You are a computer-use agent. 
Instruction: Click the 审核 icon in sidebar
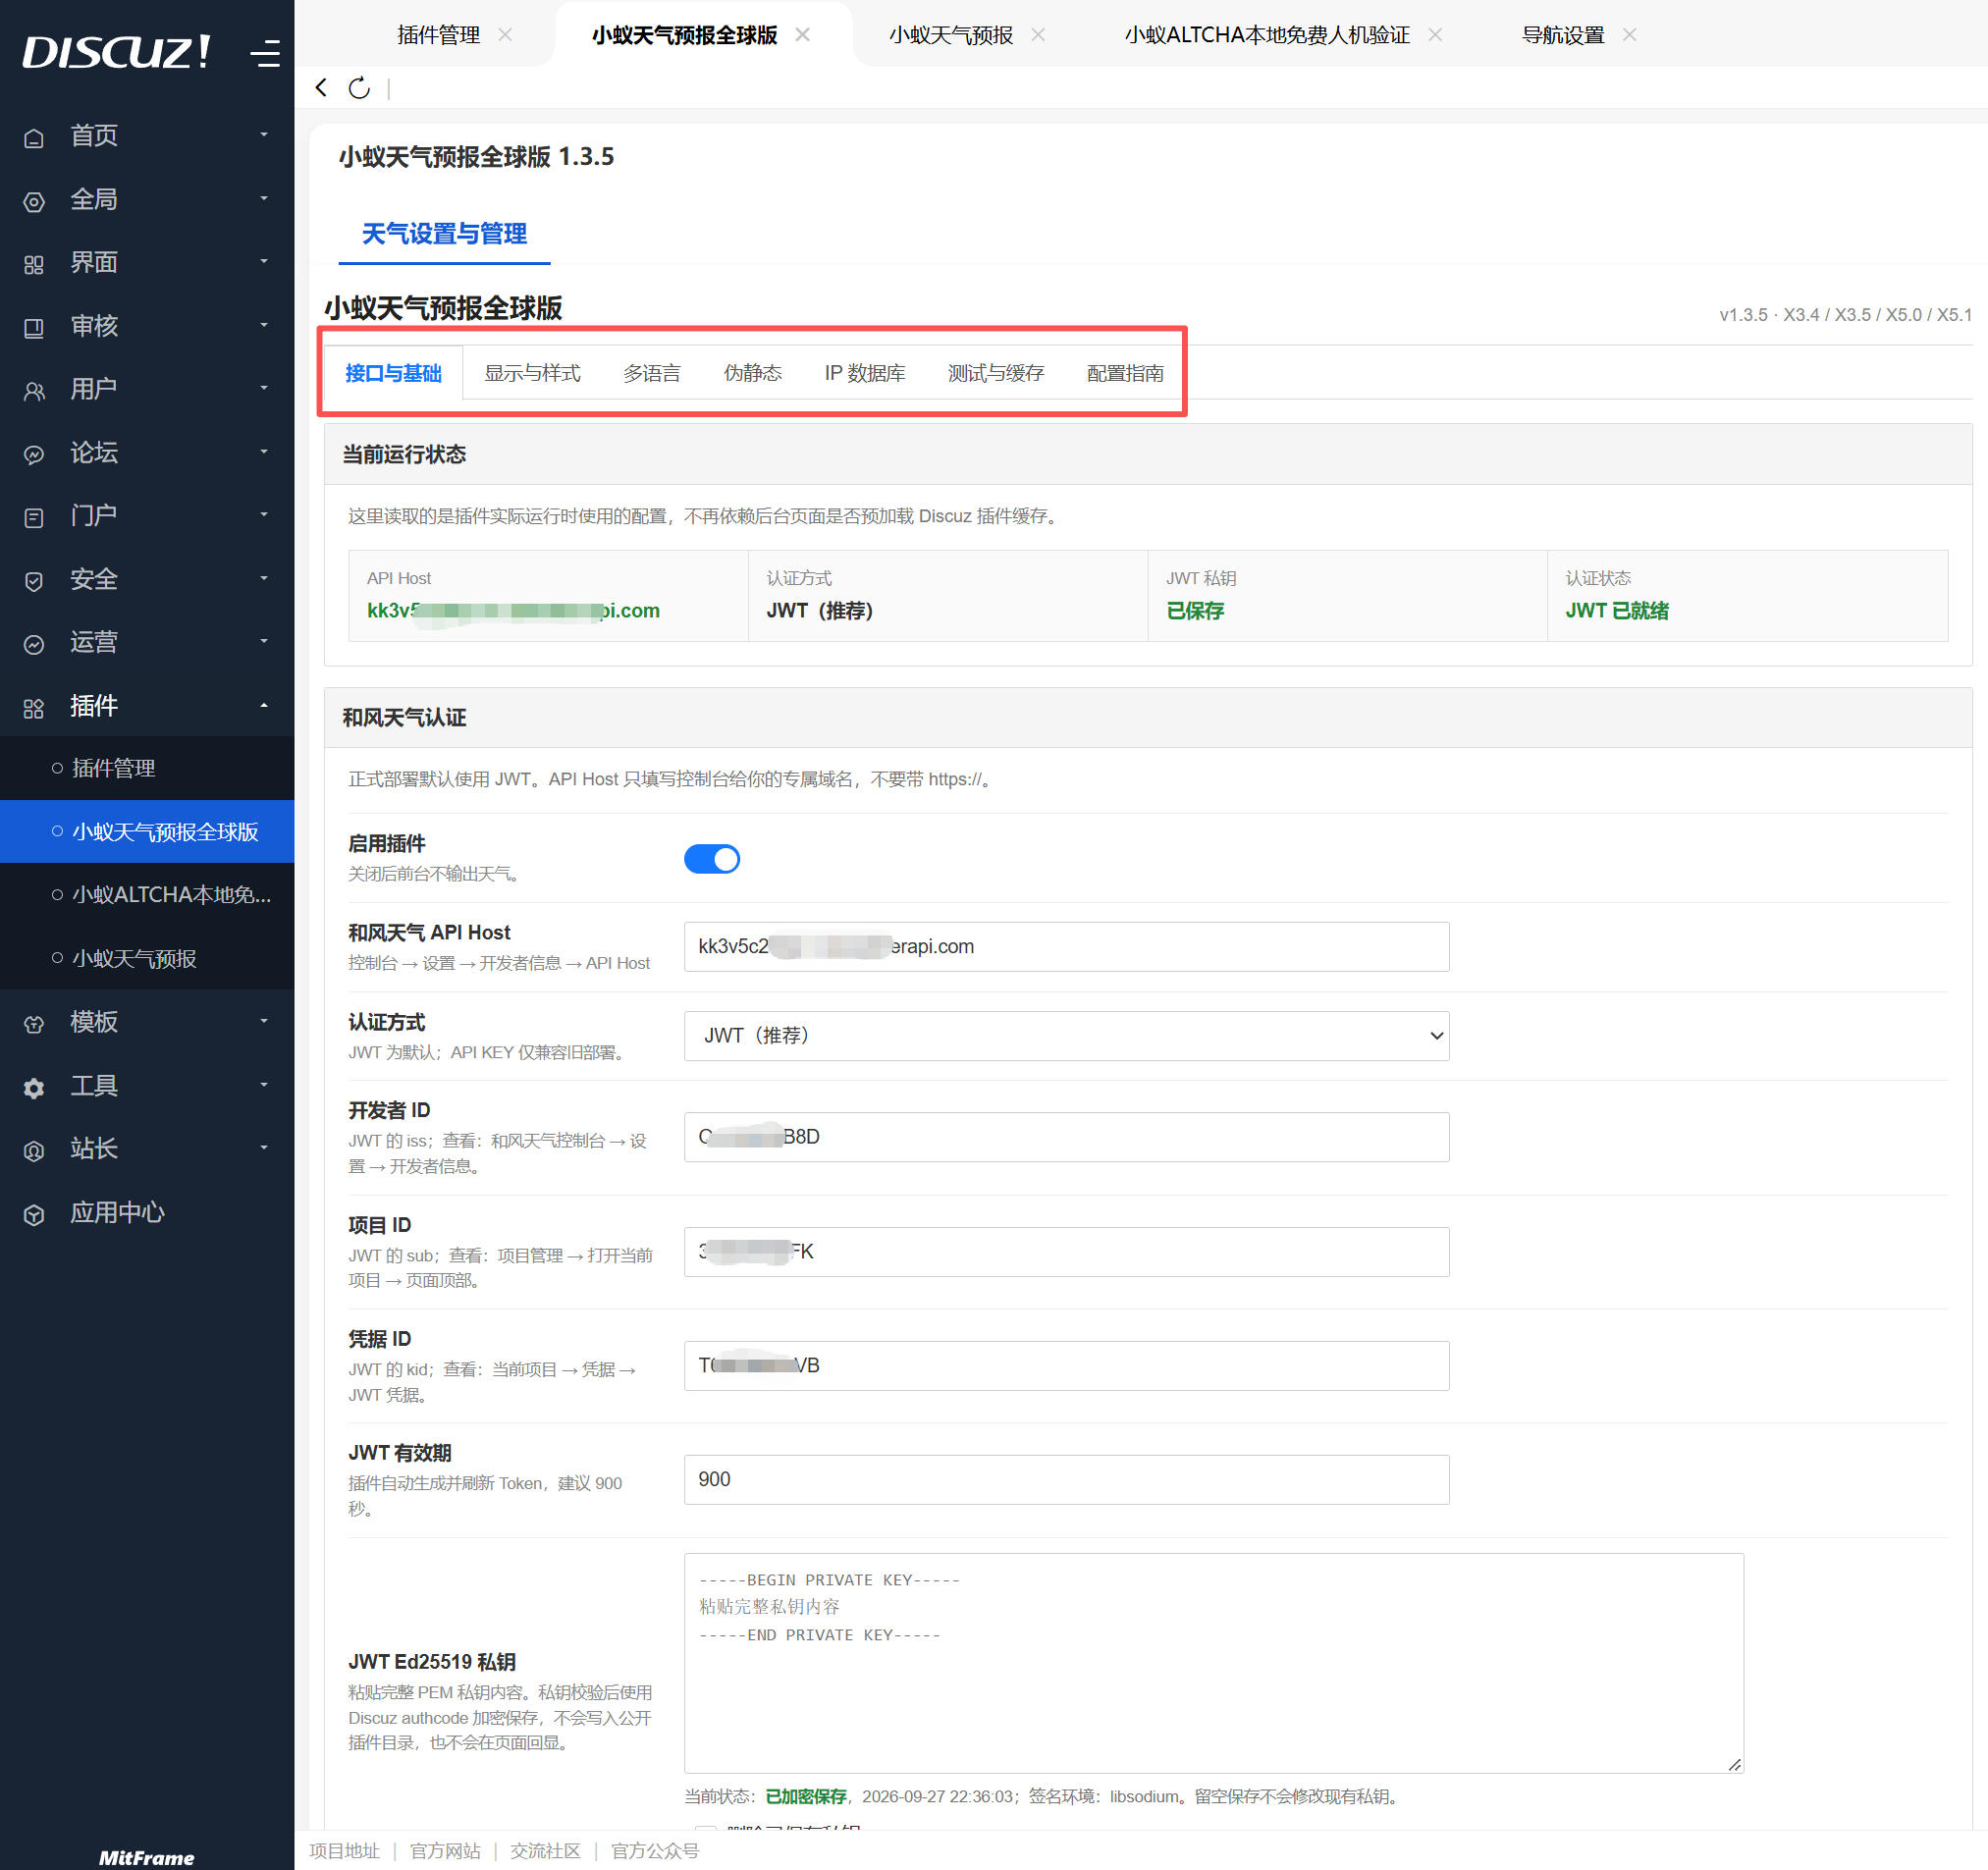pyautogui.click(x=34, y=327)
